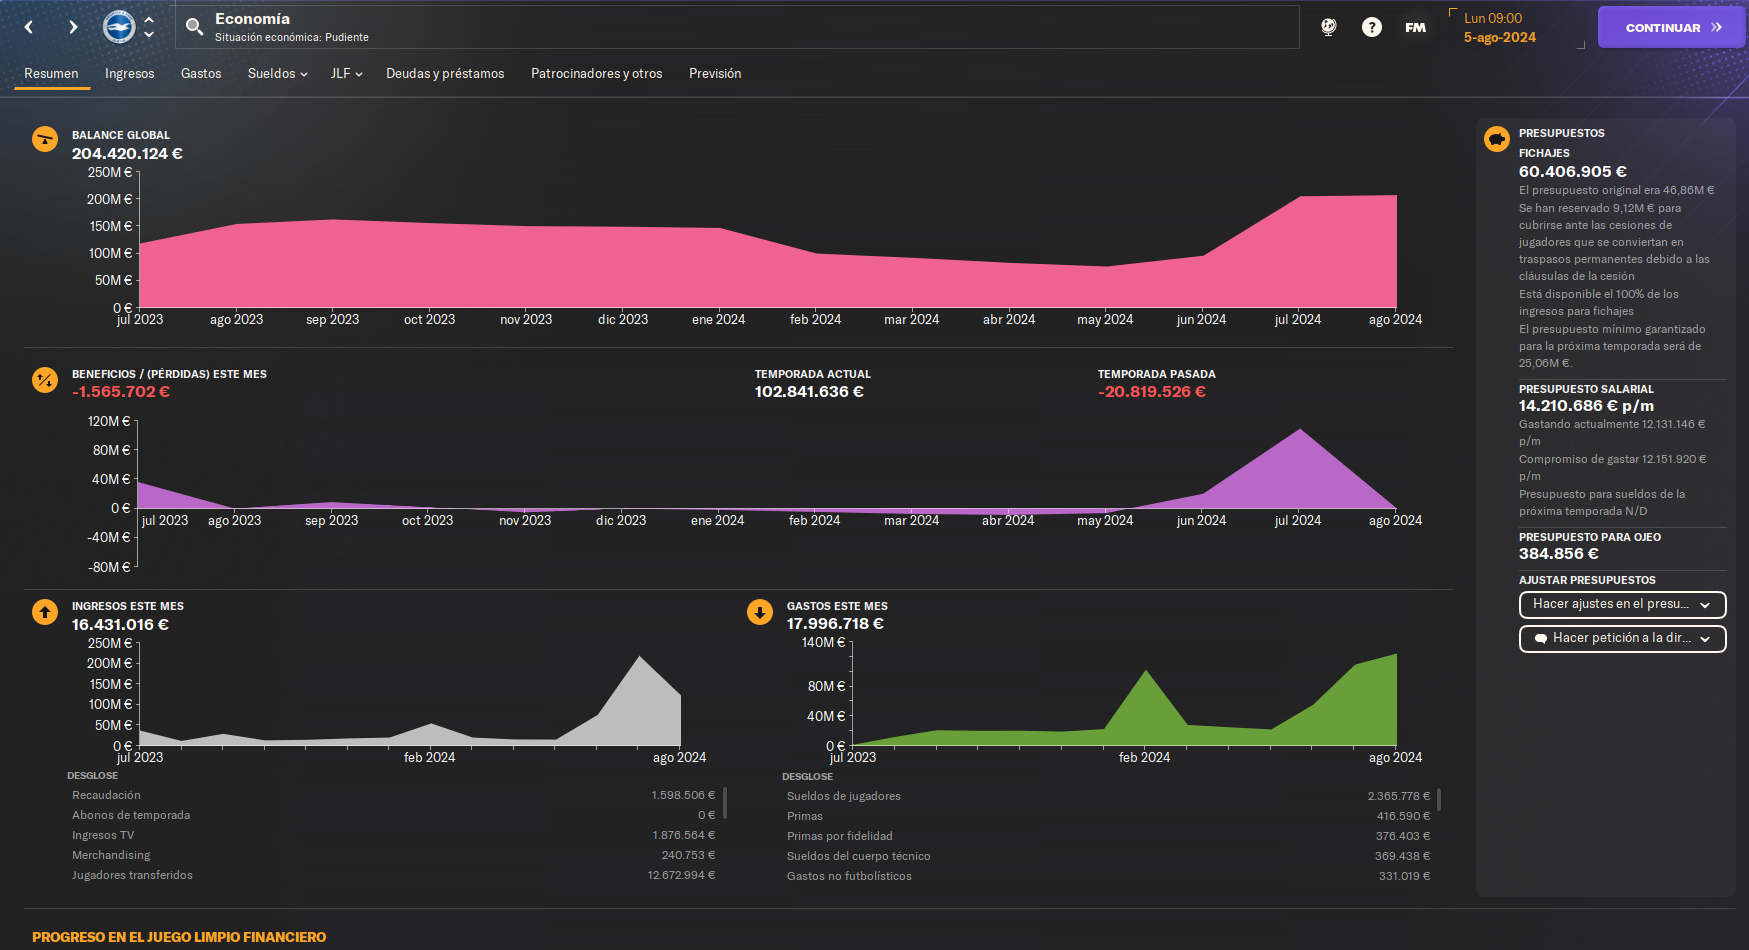Click Temporada pasada -20.819.526 €
Viewport: 1749px width, 950px height.
pos(1152,392)
